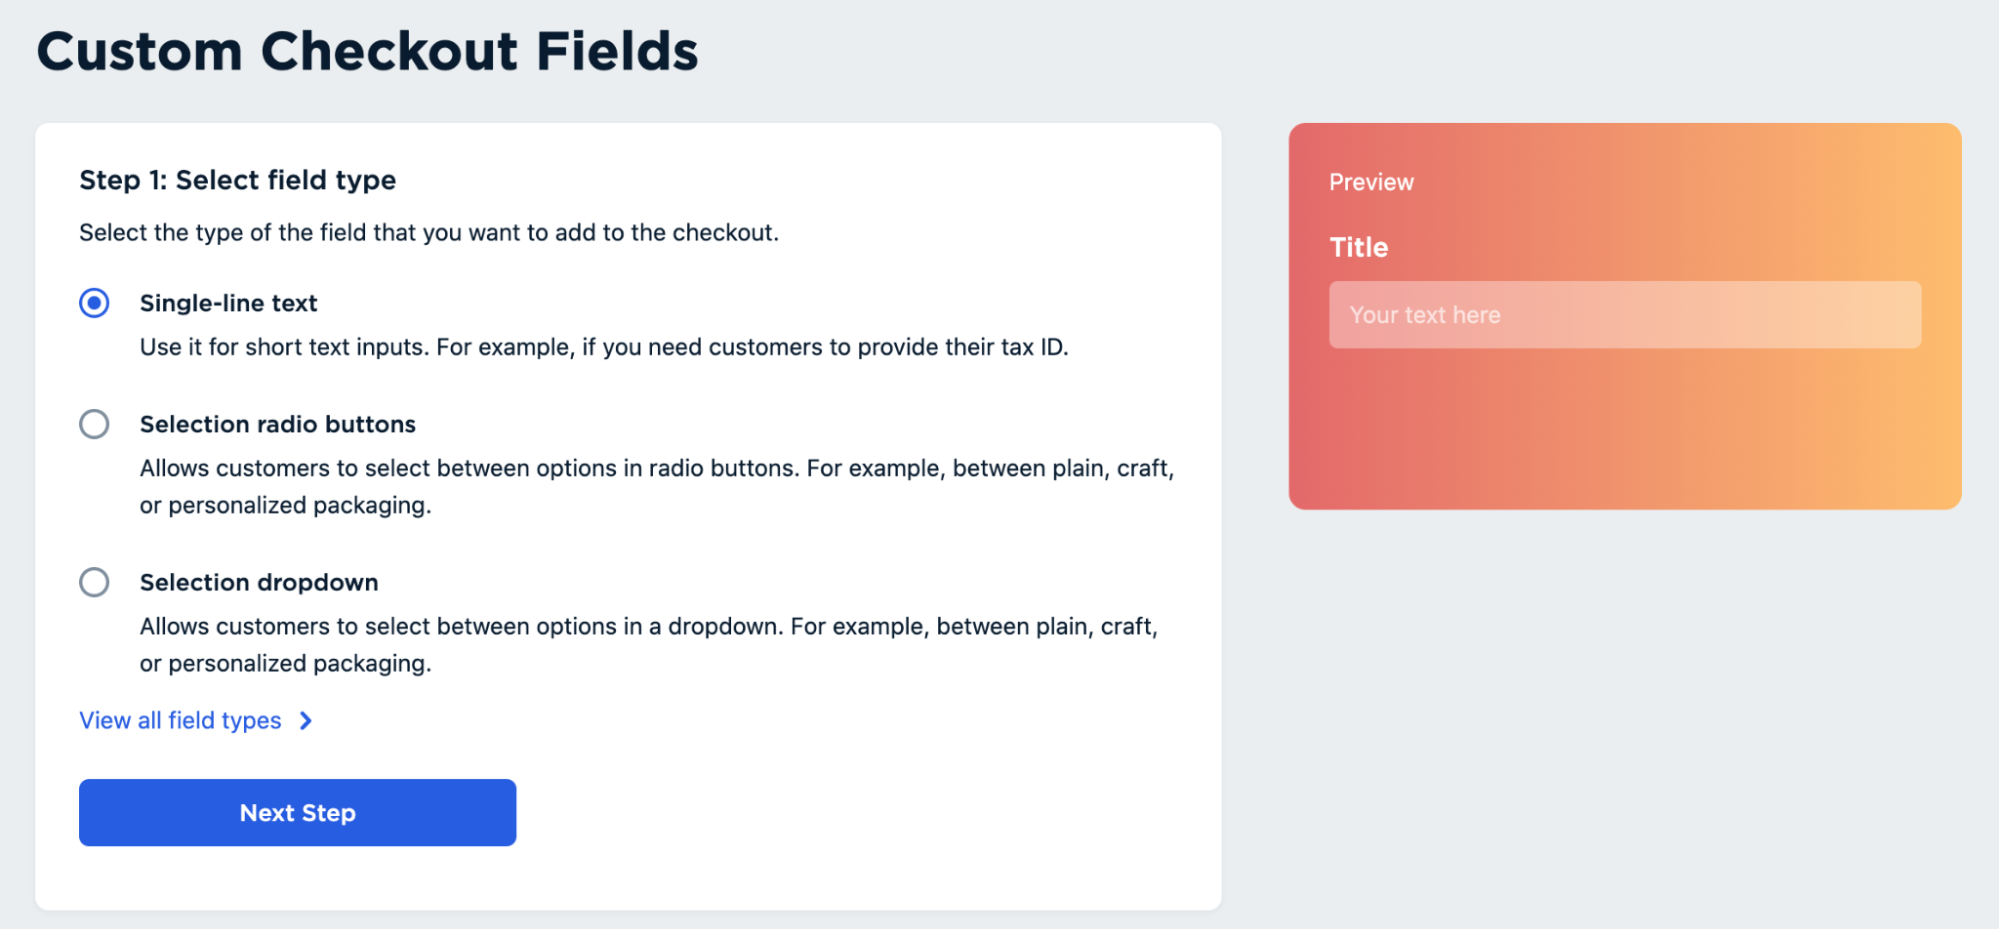The height and width of the screenshot is (930, 1999).
Task: Select the Single-line text radio button
Action: [94, 303]
